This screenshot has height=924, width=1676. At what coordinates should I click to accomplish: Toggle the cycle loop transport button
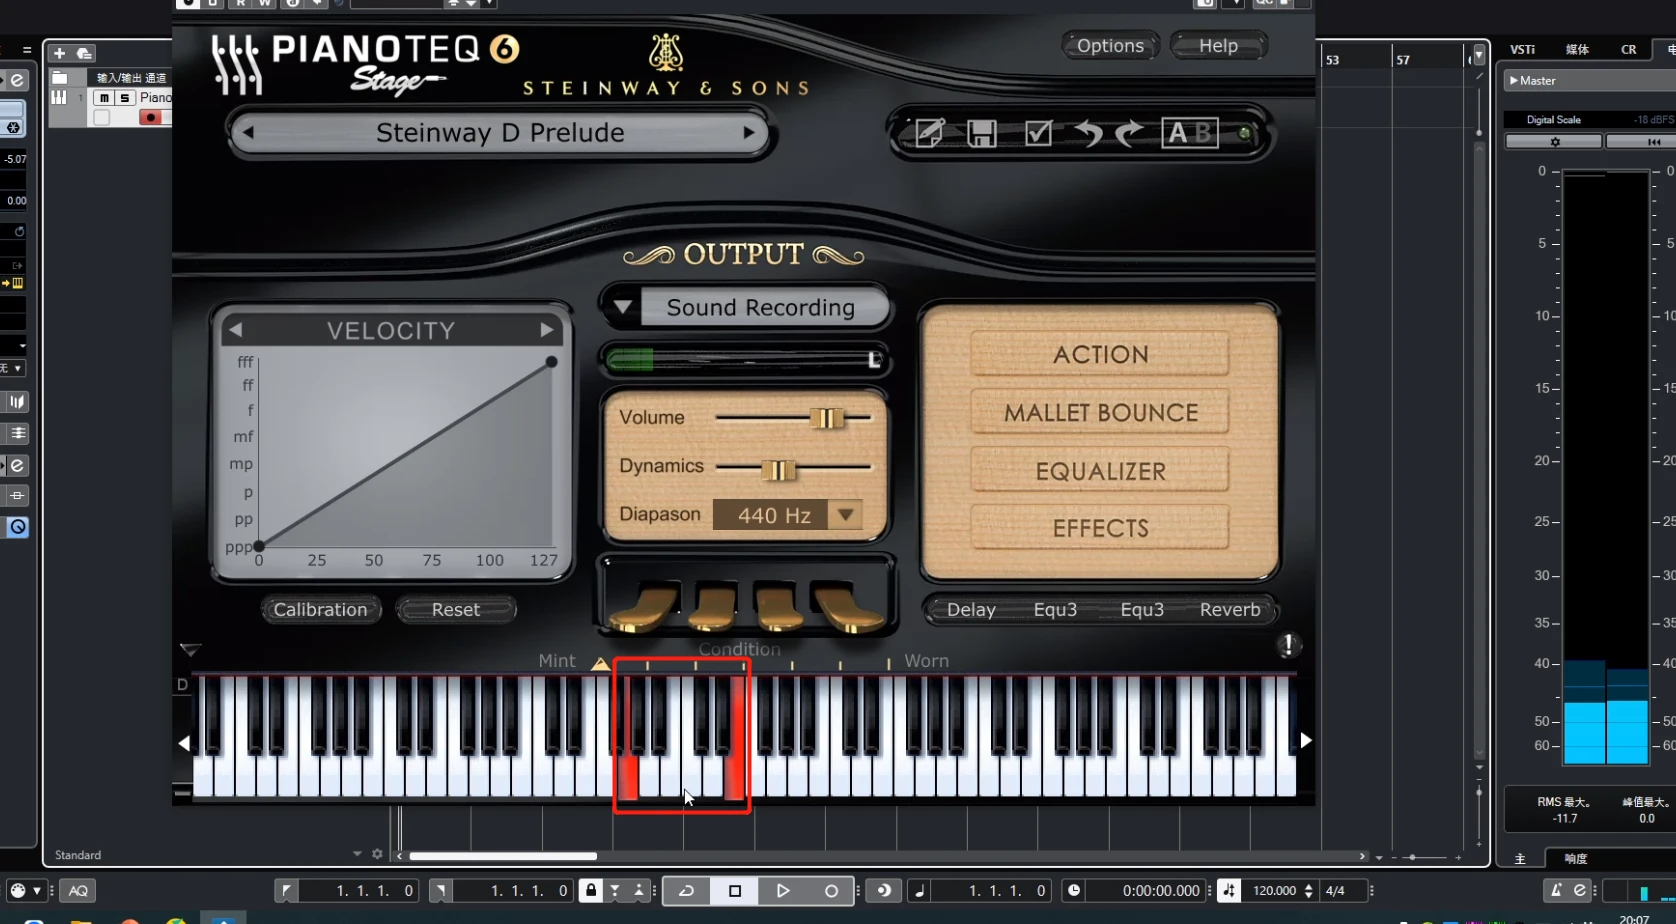687,890
